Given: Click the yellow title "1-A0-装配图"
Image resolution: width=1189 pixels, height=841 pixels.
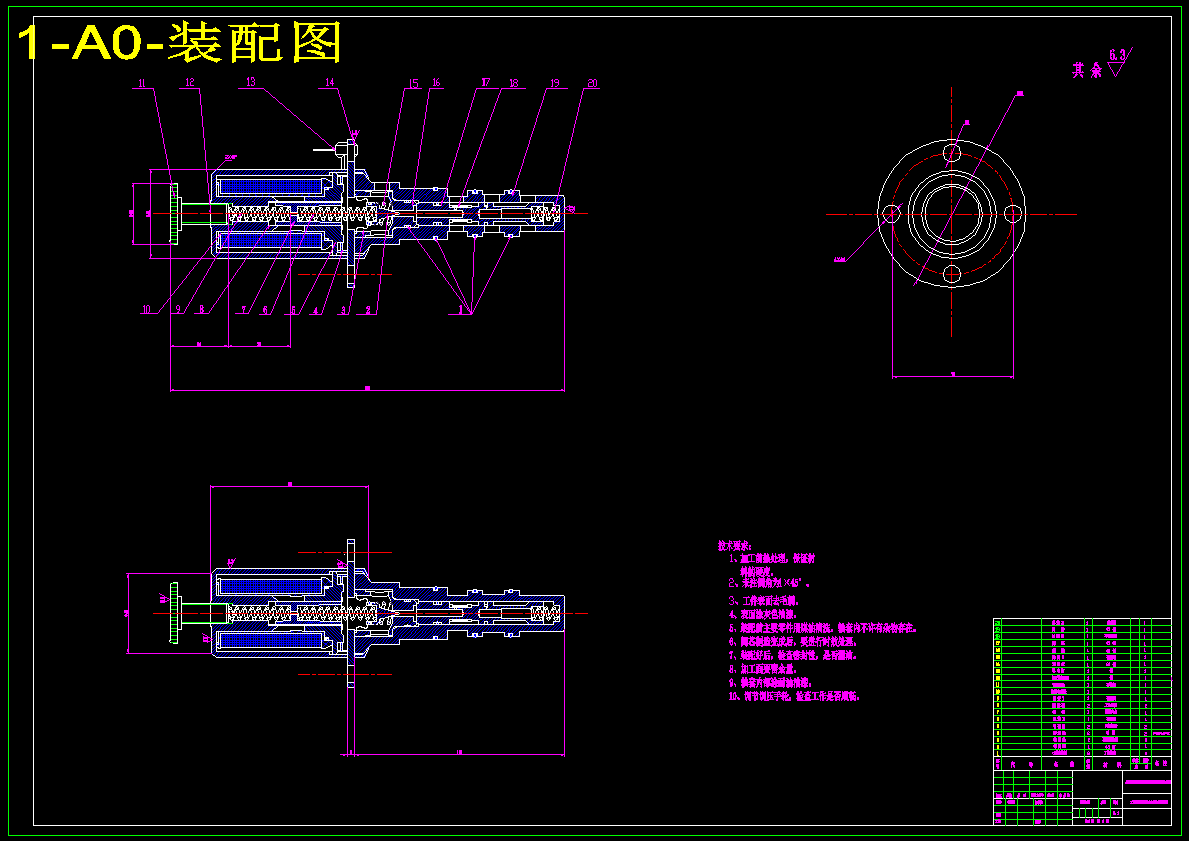Looking at the screenshot, I should pyautogui.click(x=179, y=44).
